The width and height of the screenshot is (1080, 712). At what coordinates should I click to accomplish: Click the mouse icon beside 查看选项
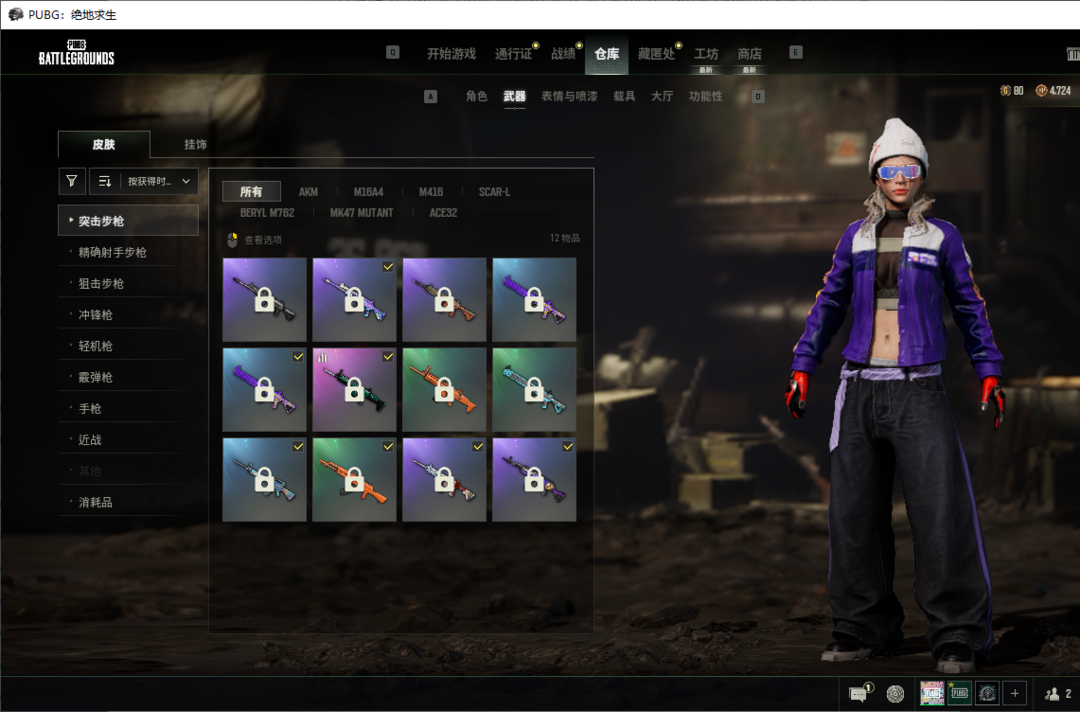pos(233,240)
